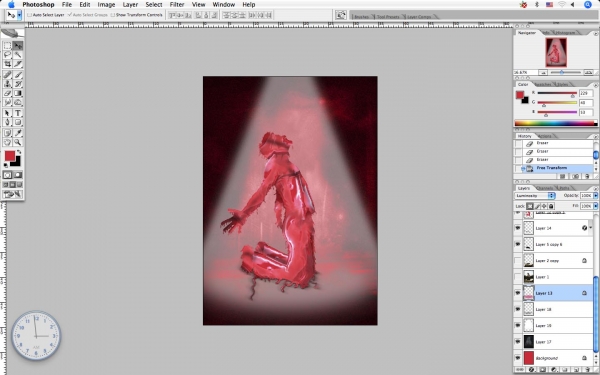Select the Move tool in toolbox

pyautogui.click(x=18, y=46)
